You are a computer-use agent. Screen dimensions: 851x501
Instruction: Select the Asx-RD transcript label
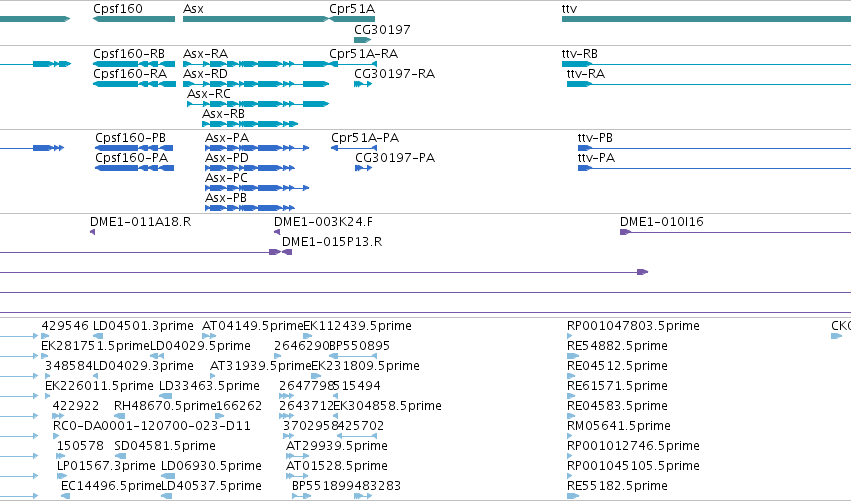click(x=205, y=73)
